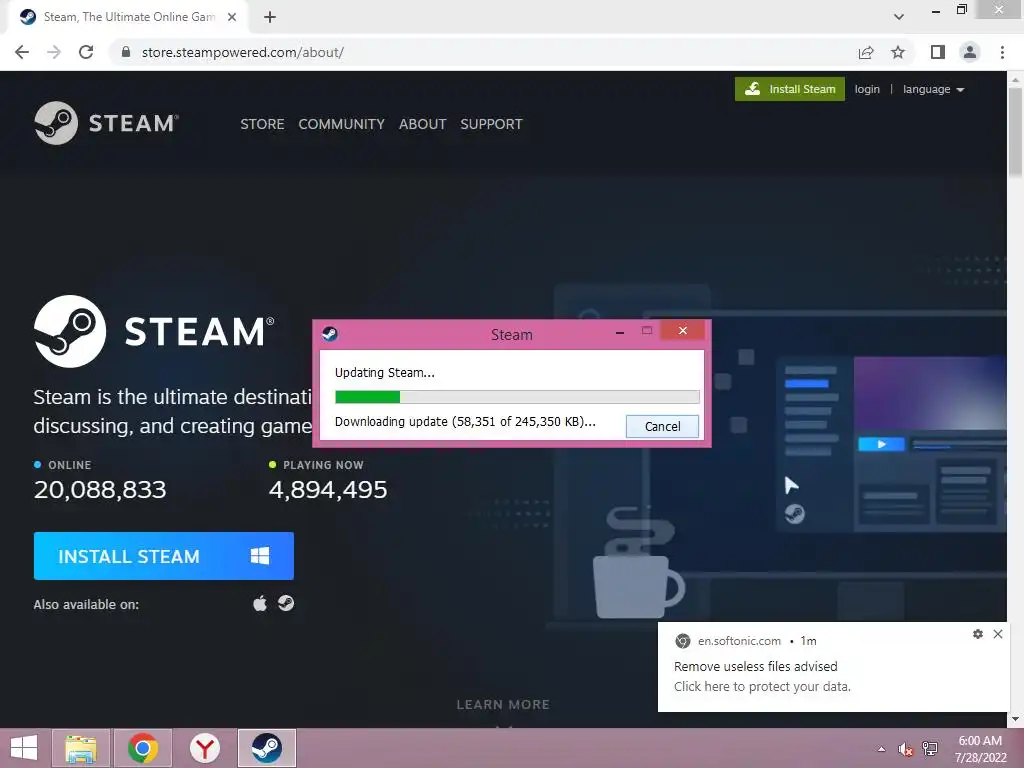Screen dimensions: 1024x768
Task: Click the green Install Steam header button
Action: click(790, 89)
